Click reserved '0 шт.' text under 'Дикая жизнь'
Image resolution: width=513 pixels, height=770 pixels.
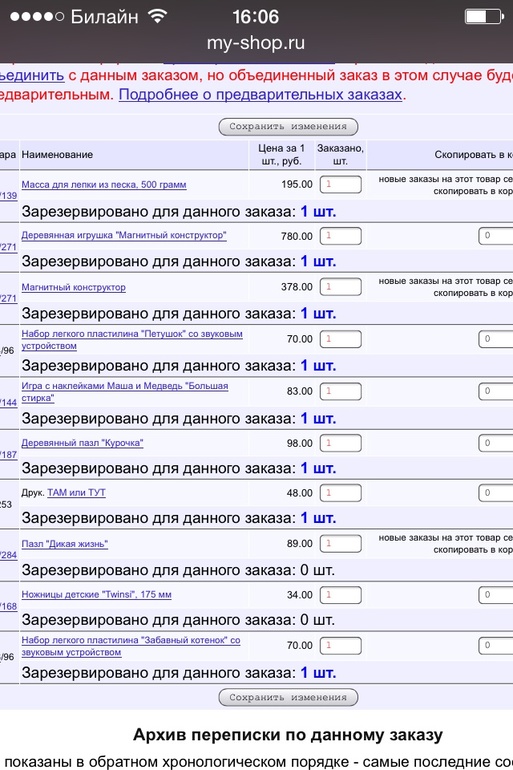[318, 570]
